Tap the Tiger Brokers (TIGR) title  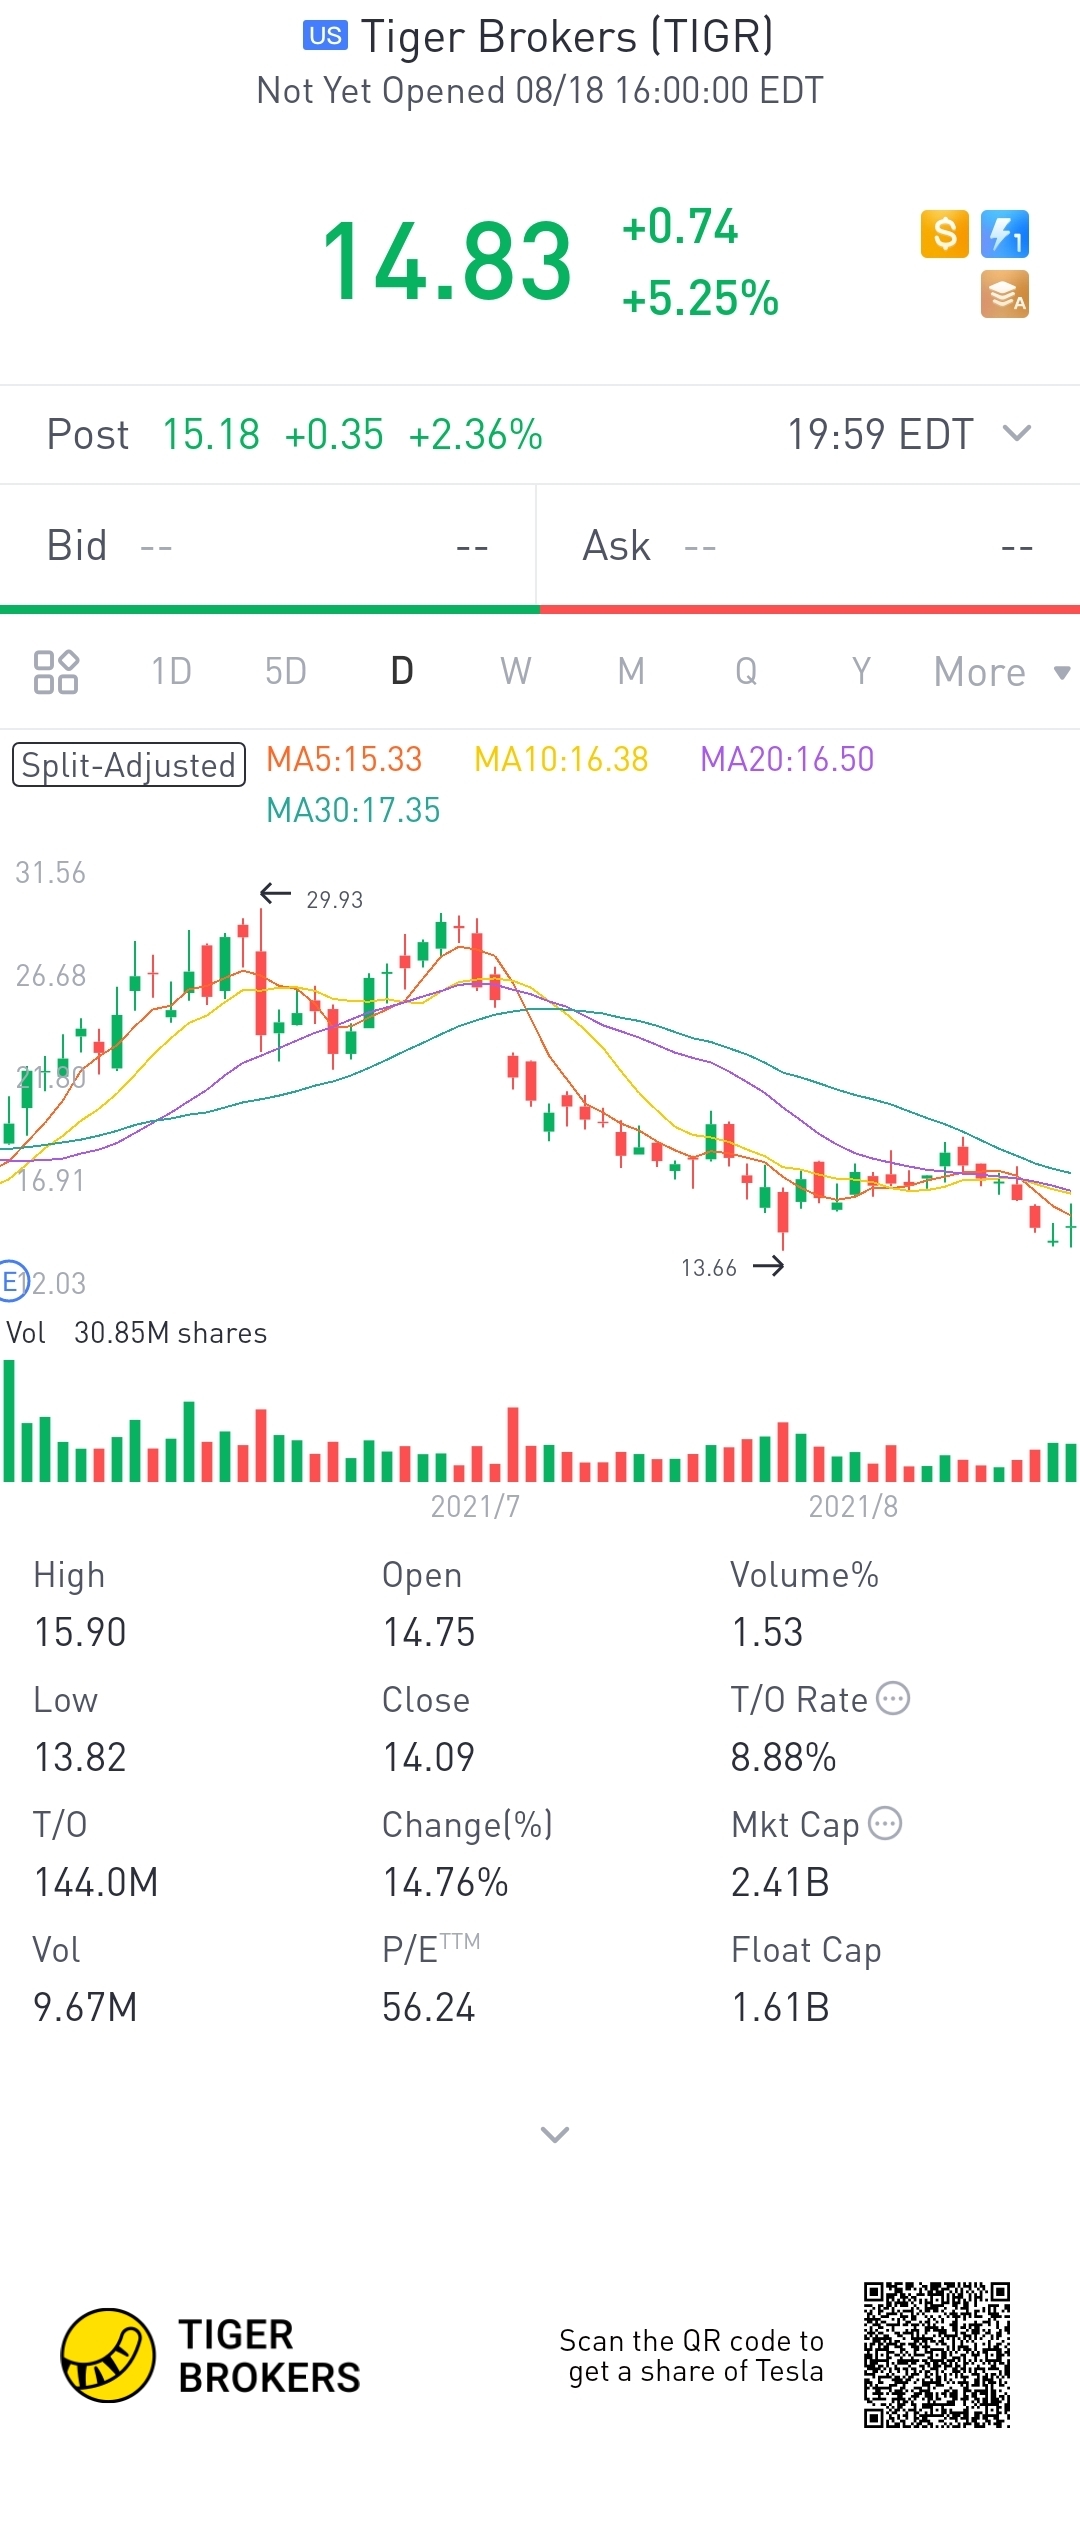click(x=567, y=37)
